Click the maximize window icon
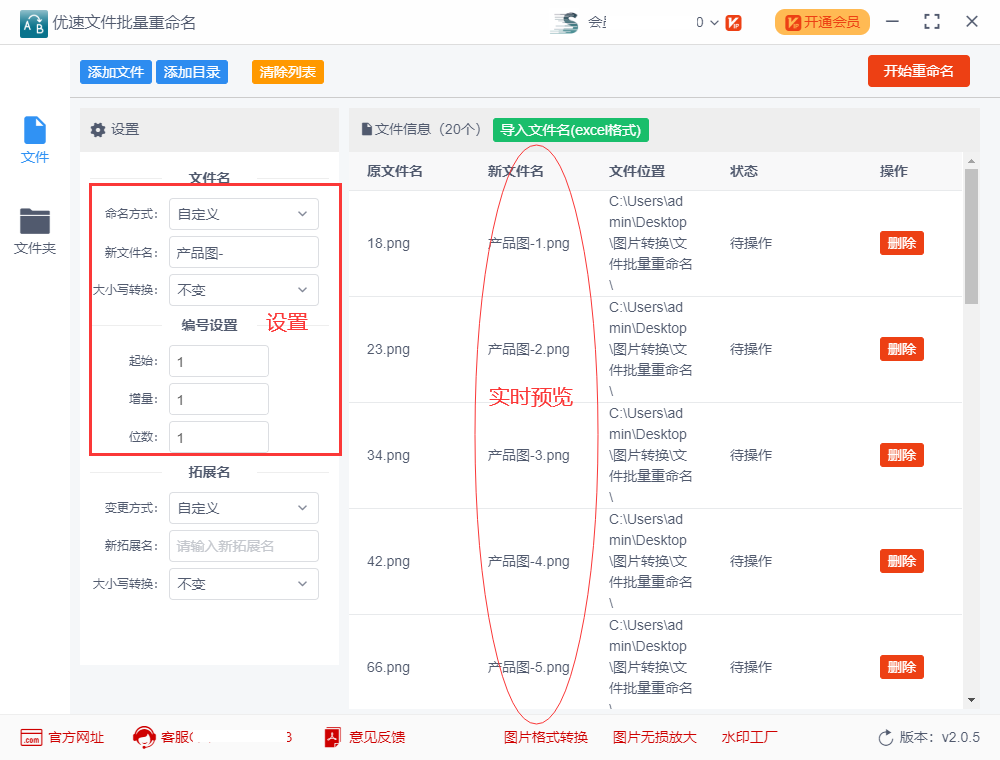This screenshot has width=1000, height=760. pos(932,22)
